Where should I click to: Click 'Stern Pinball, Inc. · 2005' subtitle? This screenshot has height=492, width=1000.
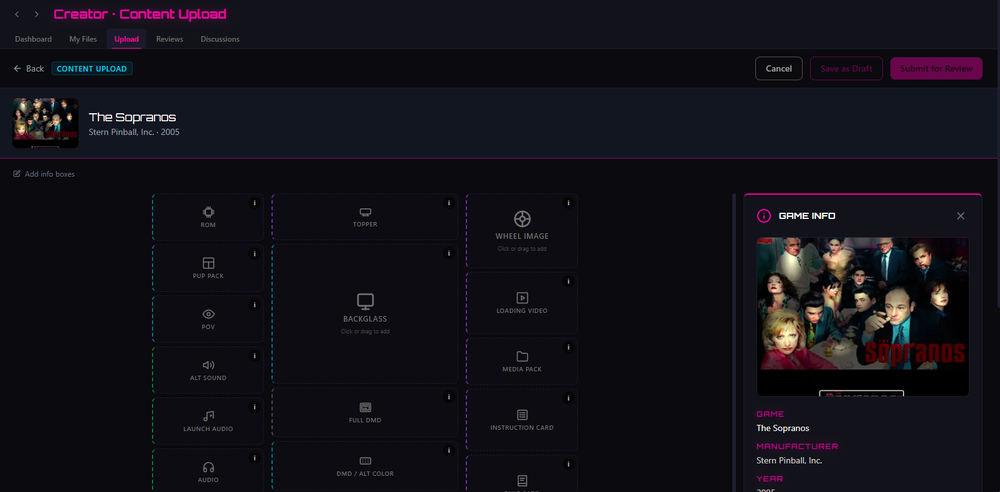point(134,132)
